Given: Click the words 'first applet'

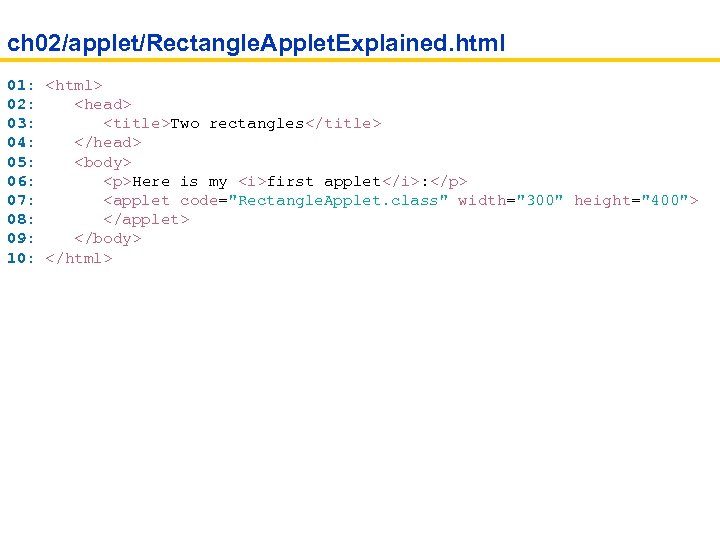Looking at the screenshot, I should (x=324, y=182).
